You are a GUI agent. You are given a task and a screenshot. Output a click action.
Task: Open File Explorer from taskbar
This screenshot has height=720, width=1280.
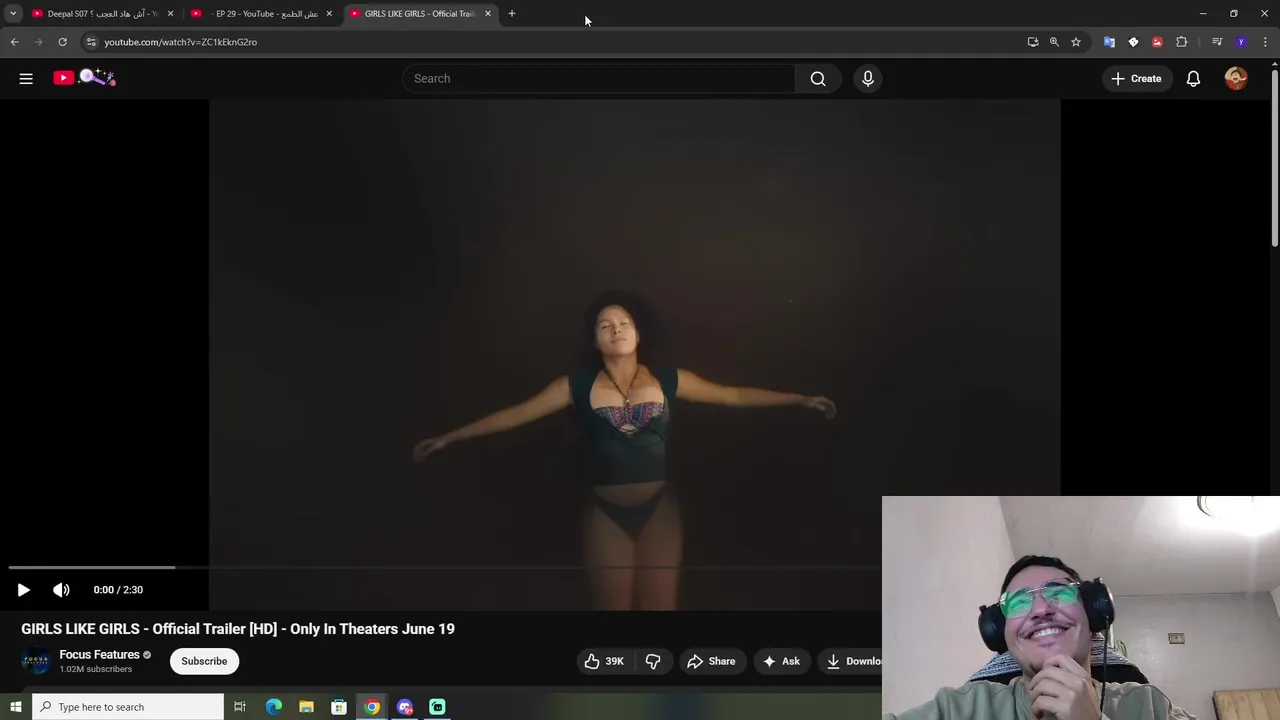click(306, 707)
